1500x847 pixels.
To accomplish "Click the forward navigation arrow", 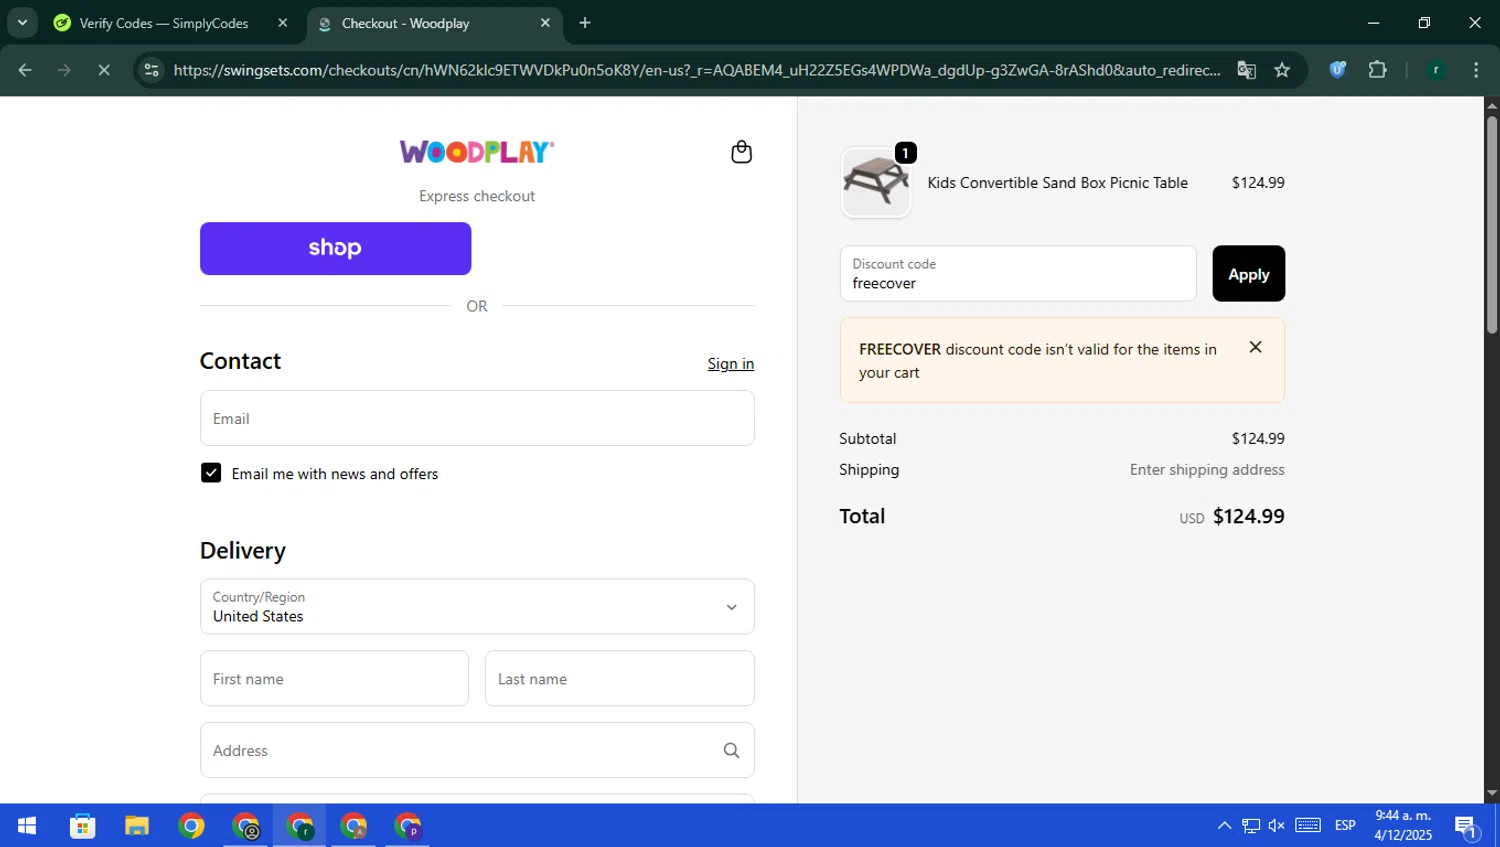I will point(64,70).
